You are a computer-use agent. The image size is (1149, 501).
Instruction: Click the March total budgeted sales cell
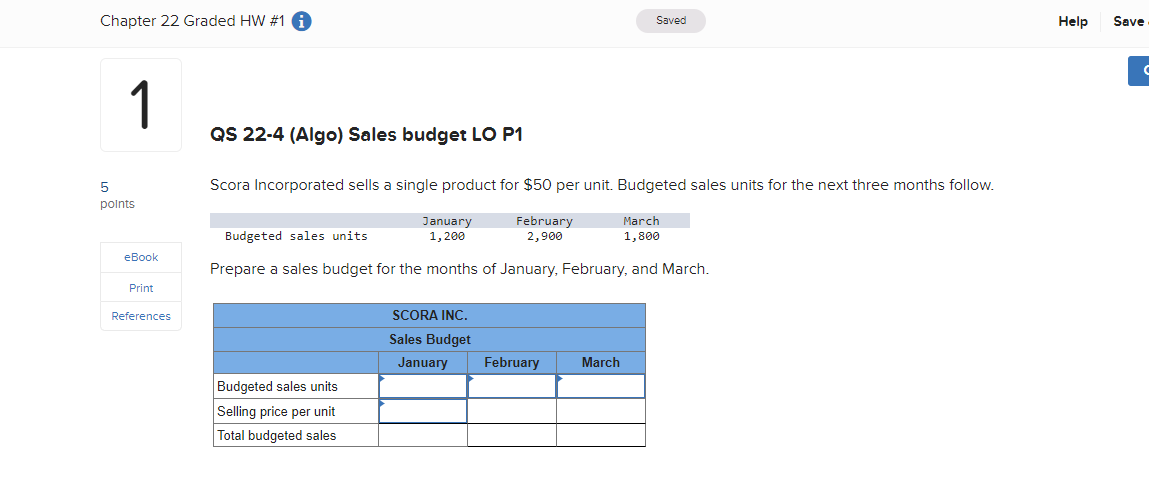tap(601, 435)
